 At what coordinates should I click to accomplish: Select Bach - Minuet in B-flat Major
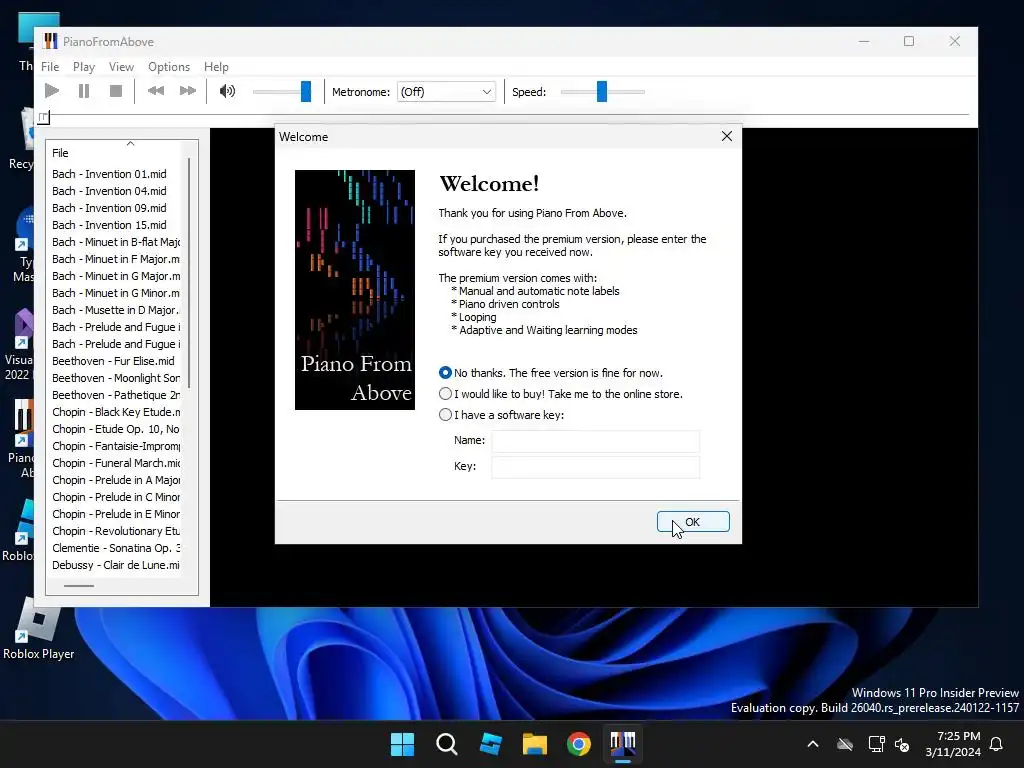(116, 242)
